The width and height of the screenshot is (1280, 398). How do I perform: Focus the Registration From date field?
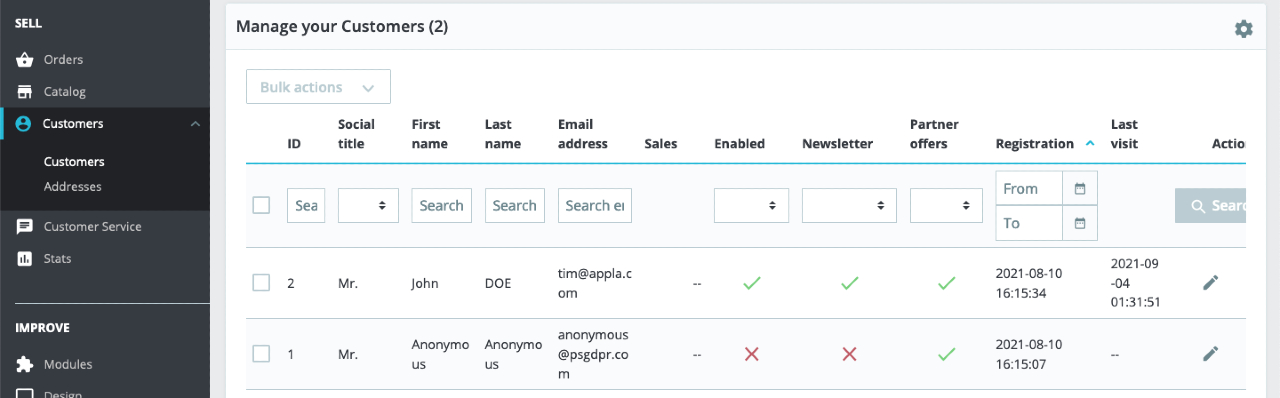pyautogui.click(x=1029, y=188)
